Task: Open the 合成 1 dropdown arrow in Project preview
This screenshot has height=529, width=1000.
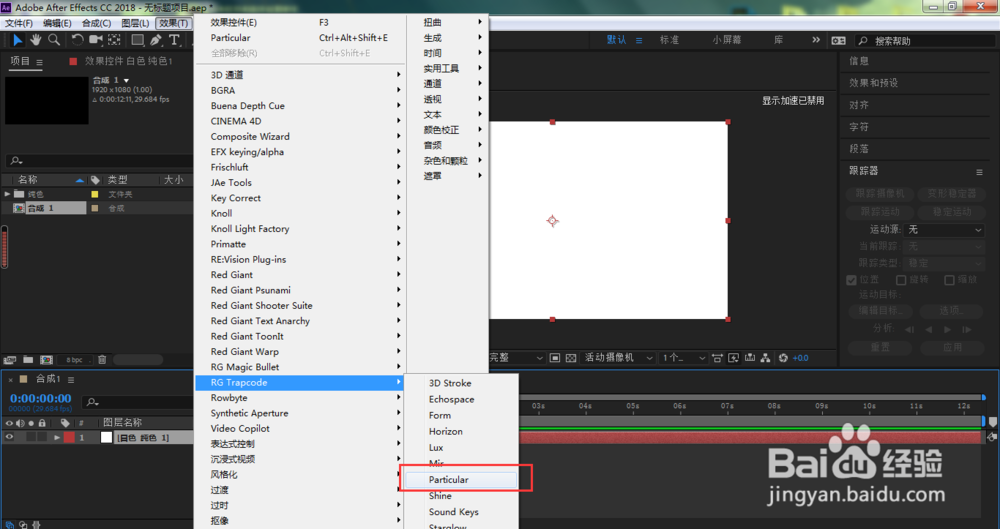Action: click(x=126, y=80)
